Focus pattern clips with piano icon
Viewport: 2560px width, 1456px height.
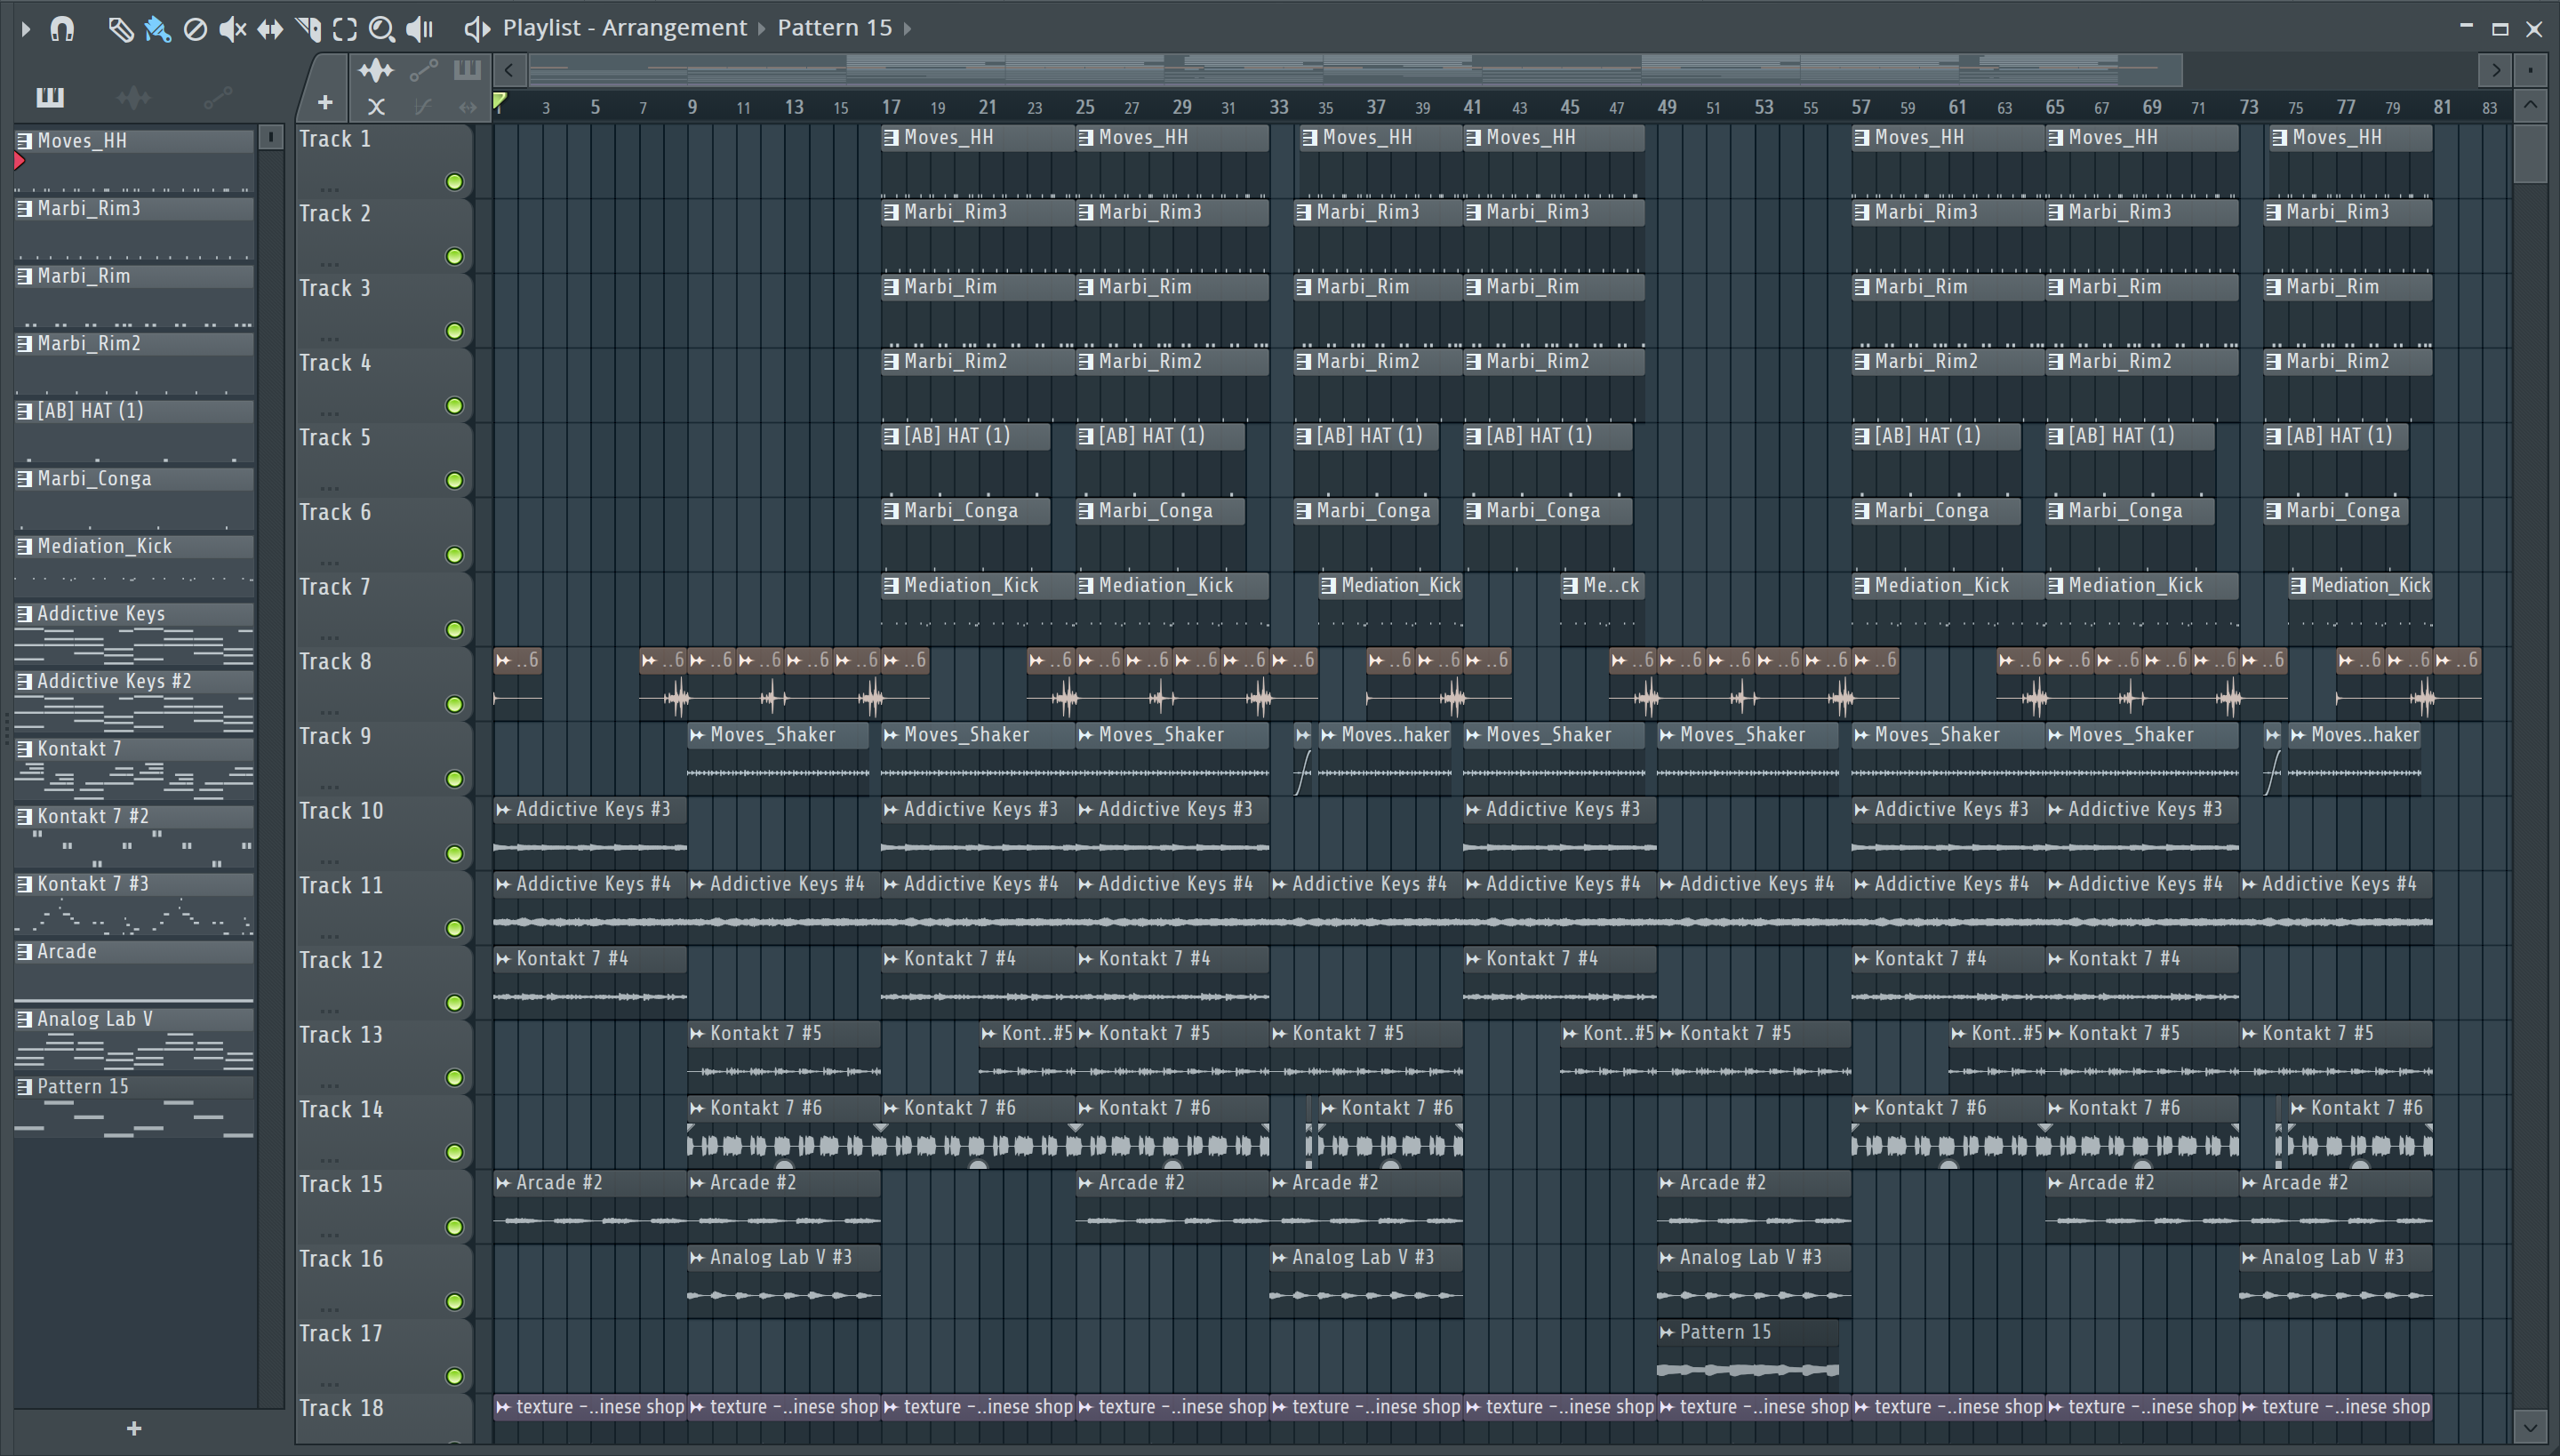point(467,70)
